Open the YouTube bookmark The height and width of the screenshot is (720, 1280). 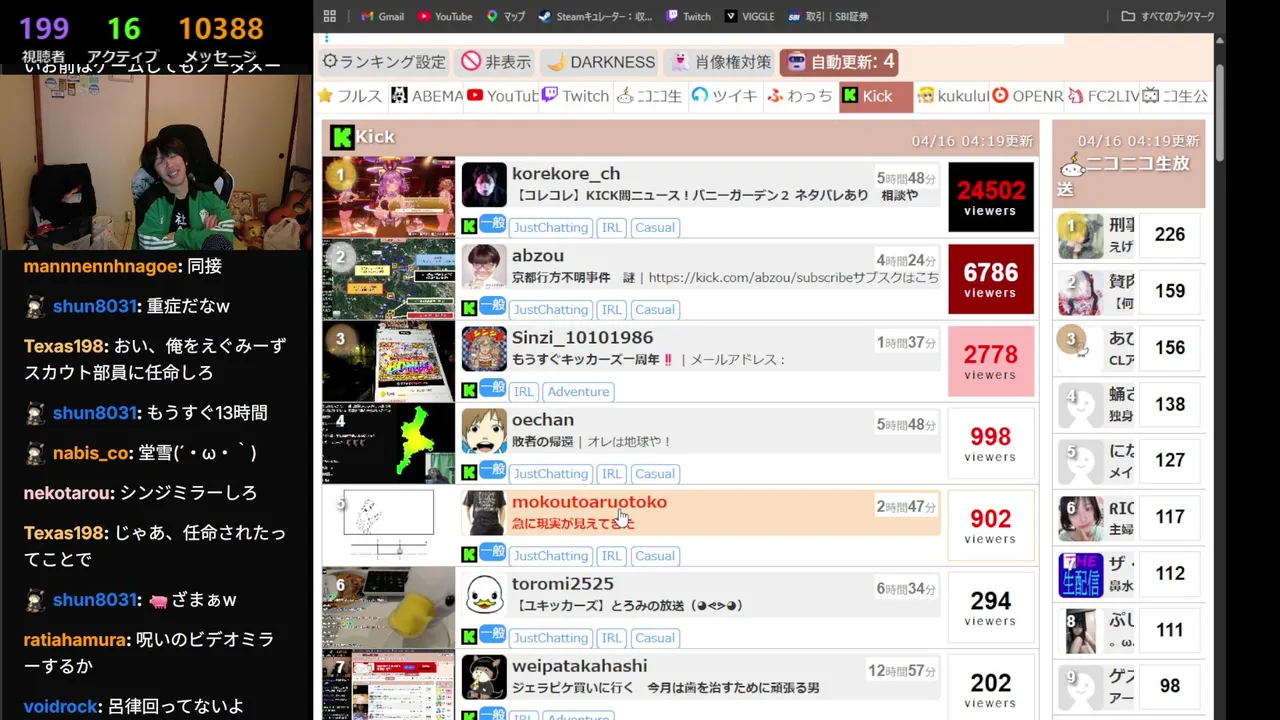(445, 16)
